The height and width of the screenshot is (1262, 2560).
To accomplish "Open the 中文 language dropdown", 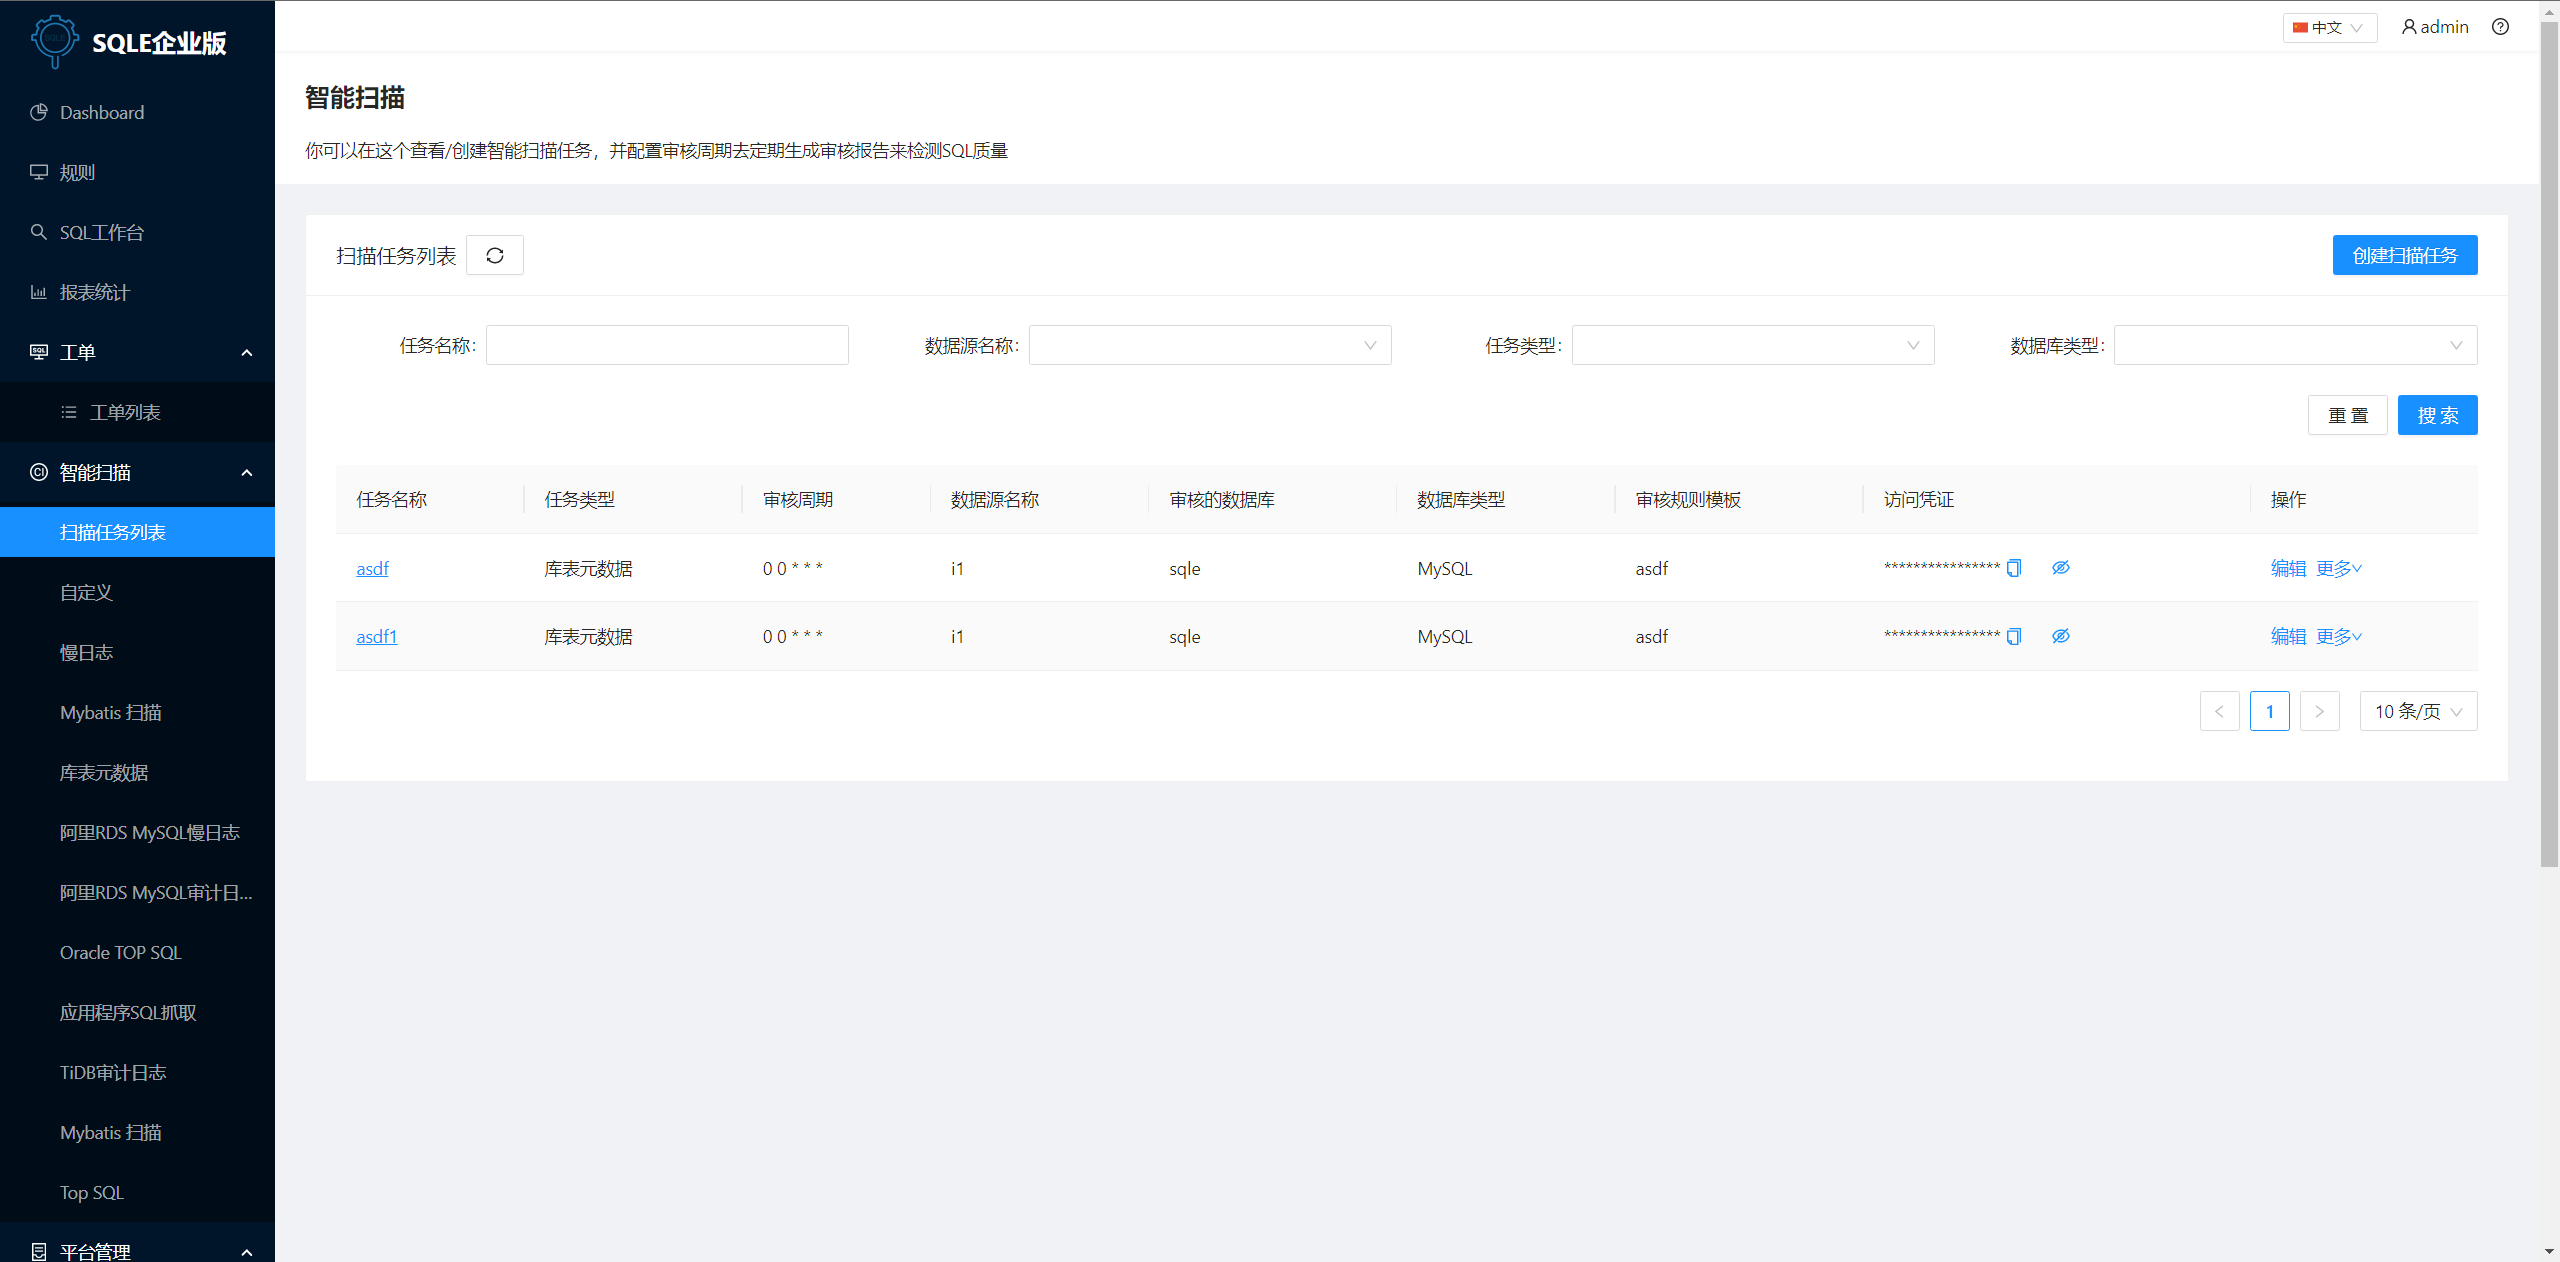I will coord(2329,27).
